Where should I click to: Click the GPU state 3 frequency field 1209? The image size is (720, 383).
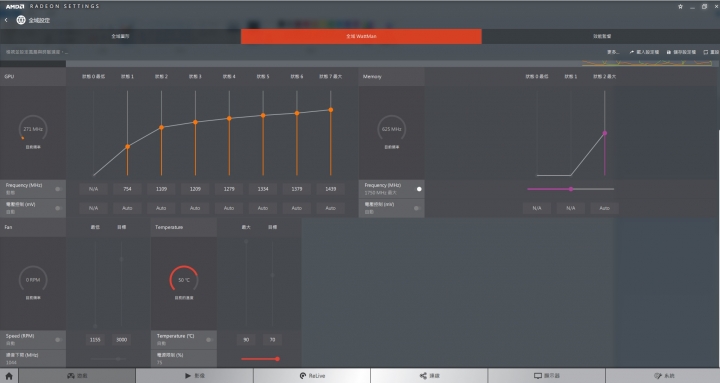coord(195,189)
